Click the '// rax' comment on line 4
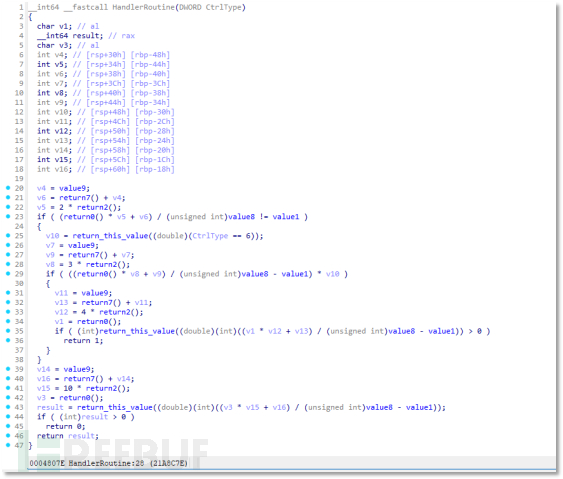Viewport: 563px width, 479px height. point(121,36)
